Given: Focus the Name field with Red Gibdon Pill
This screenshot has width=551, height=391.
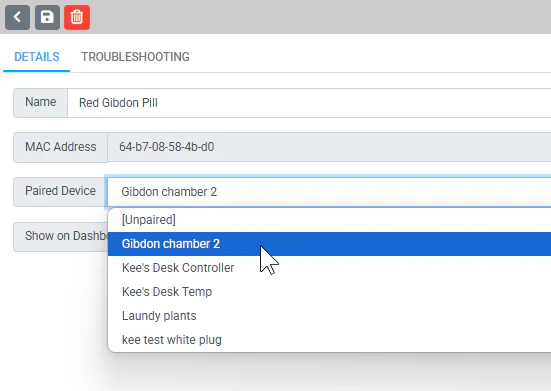Looking at the screenshot, I should coord(309,103).
